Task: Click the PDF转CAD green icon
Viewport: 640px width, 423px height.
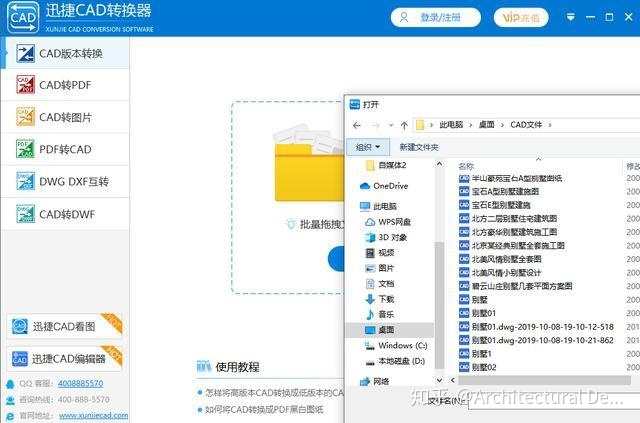Action: [x=25, y=149]
